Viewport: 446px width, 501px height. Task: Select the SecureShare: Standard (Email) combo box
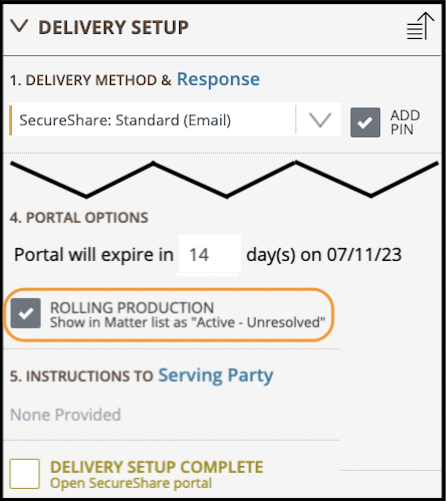point(175,120)
